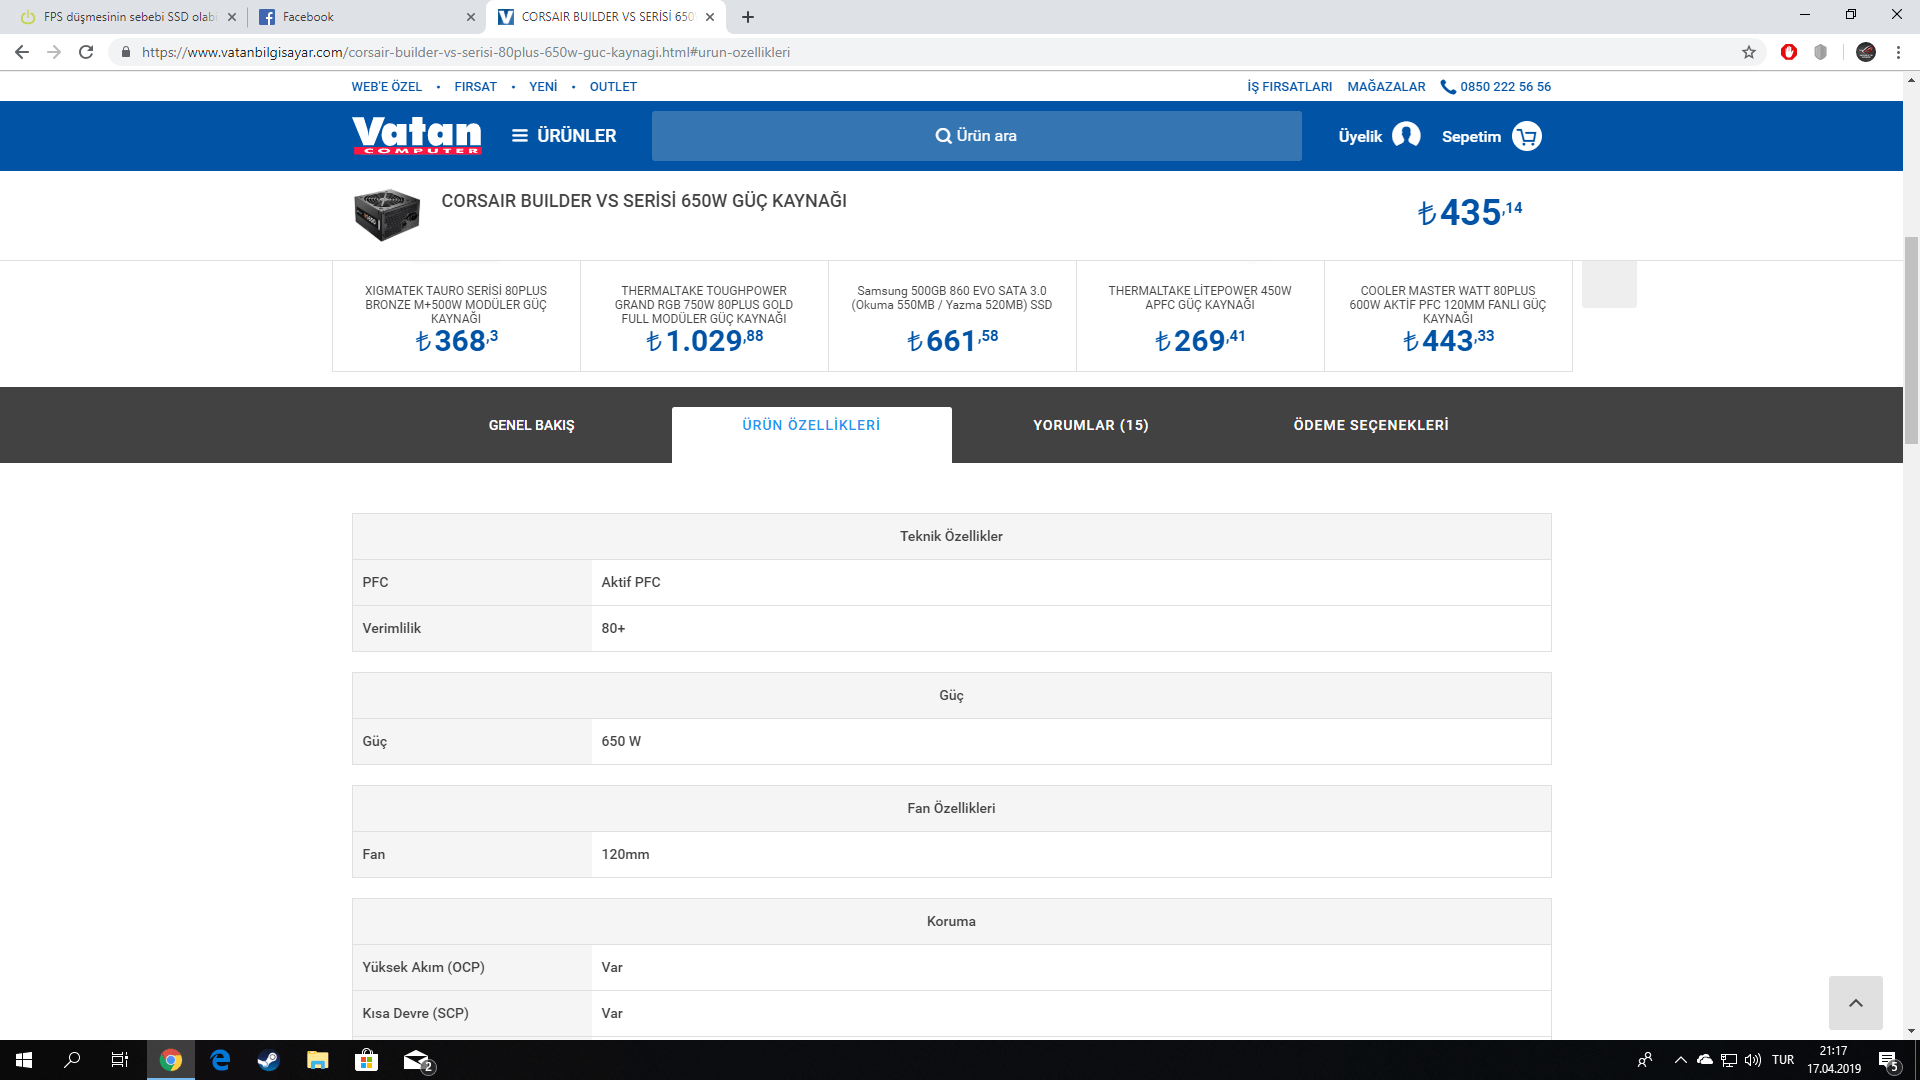Click the Üyelik user profile icon
This screenshot has width=1920, height=1080.
[1406, 135]
